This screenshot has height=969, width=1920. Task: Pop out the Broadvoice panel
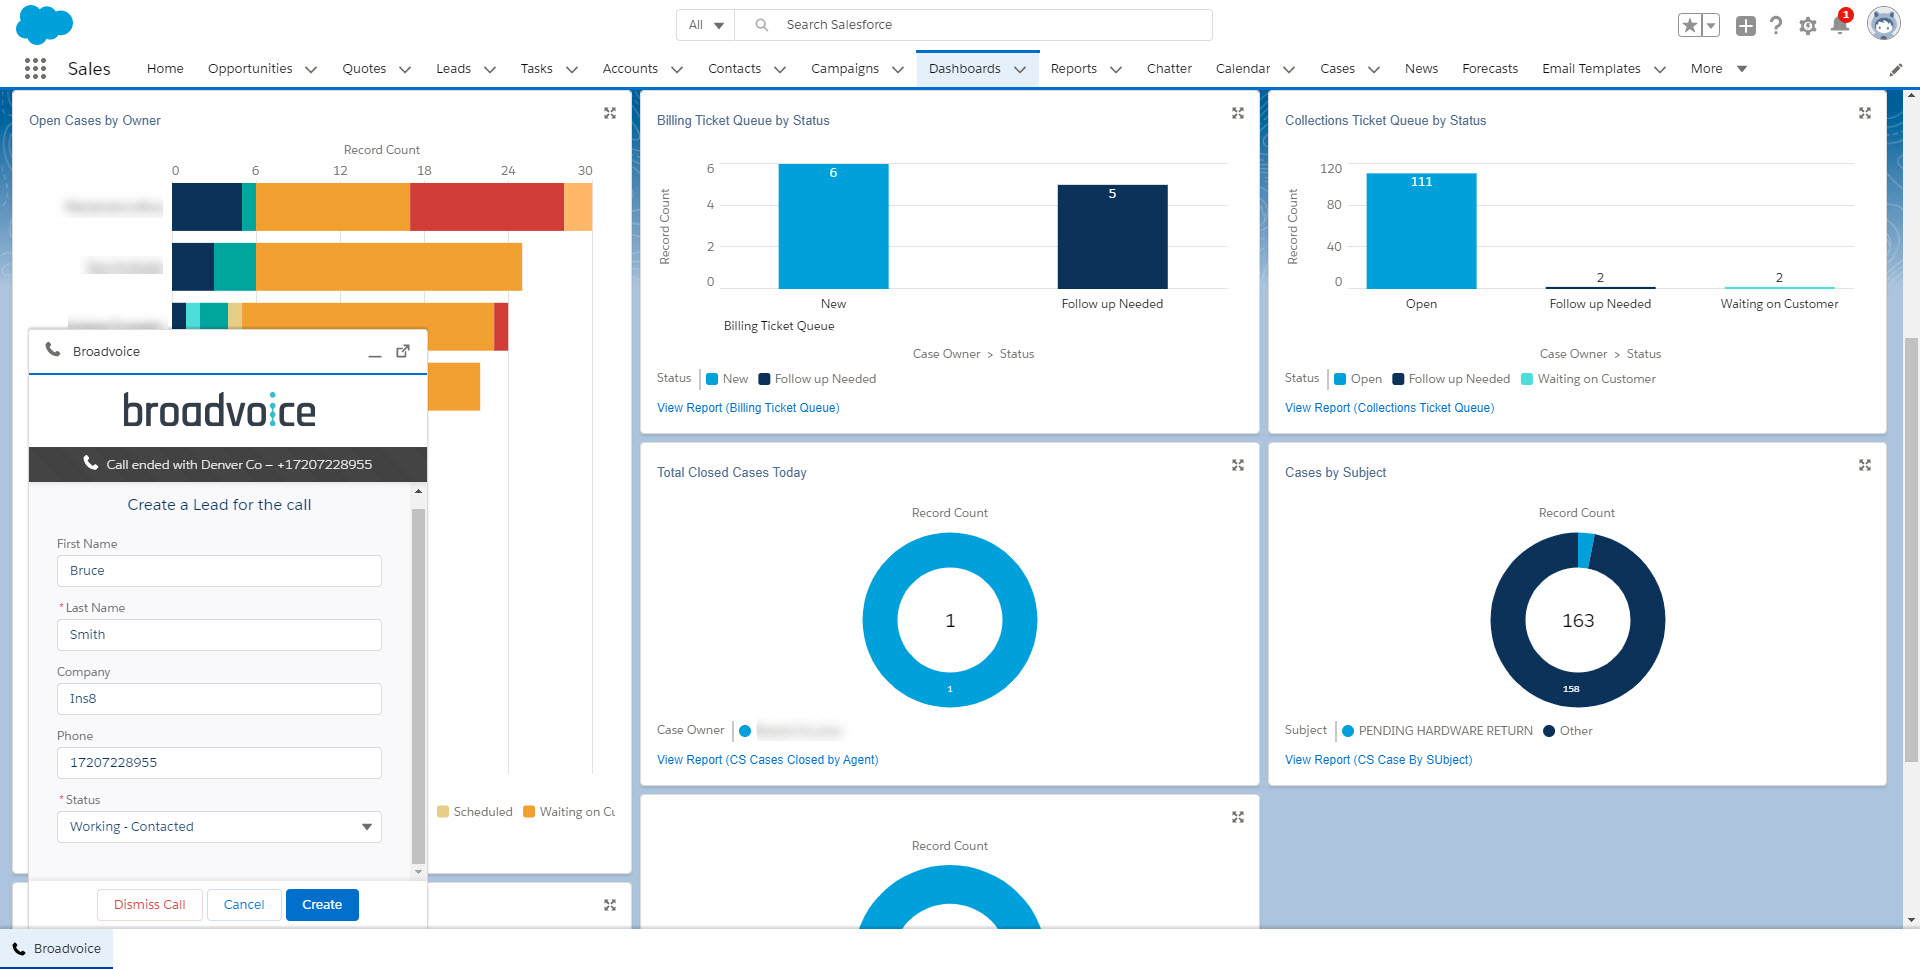403,351
